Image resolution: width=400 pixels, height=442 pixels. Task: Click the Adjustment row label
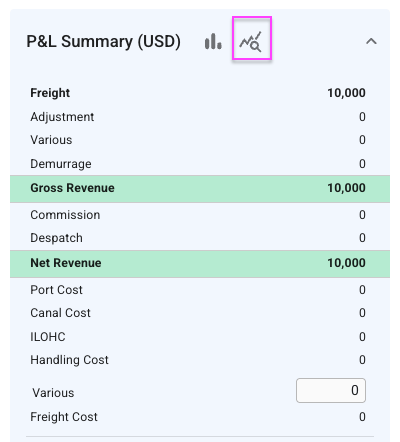coord(62,117)
